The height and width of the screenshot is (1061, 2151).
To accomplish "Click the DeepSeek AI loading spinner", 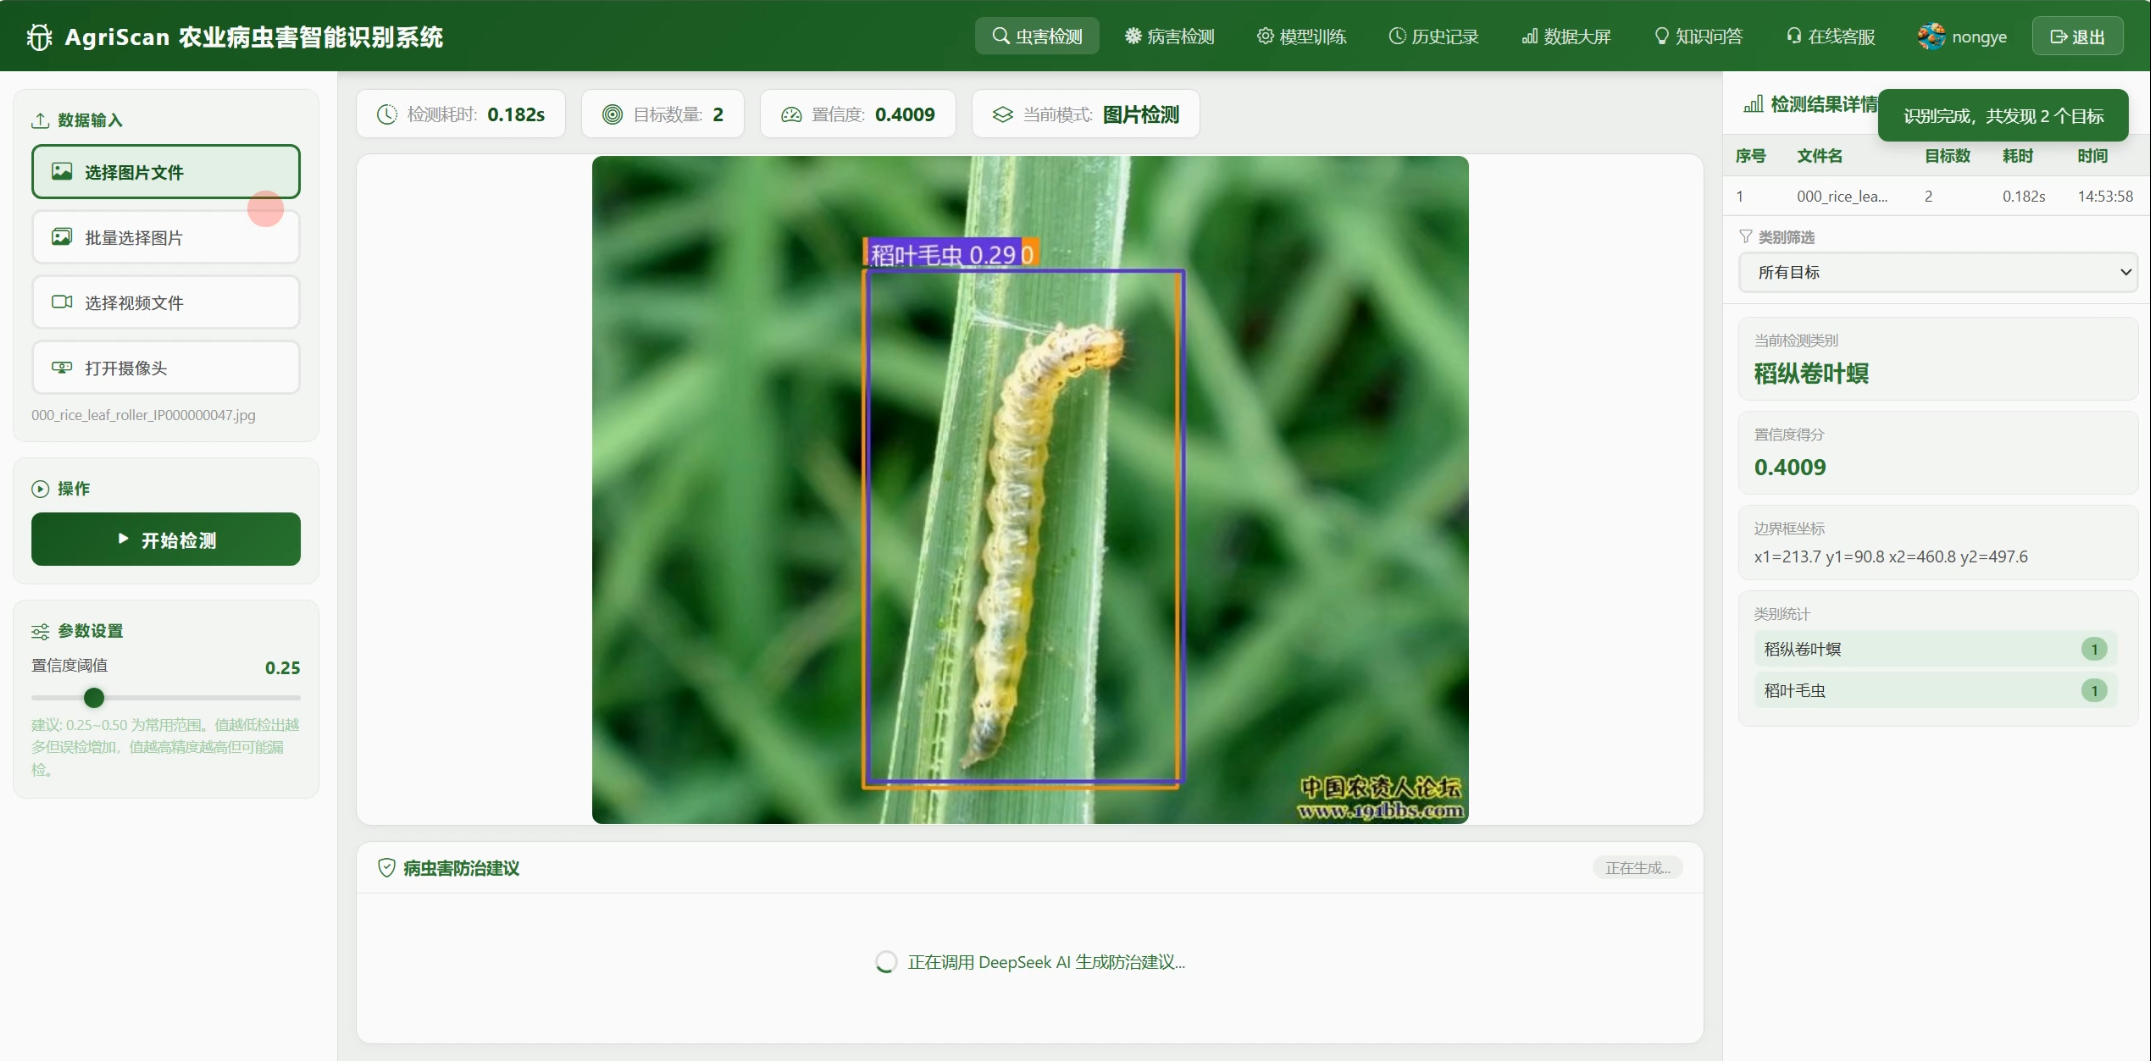I will (886, 962).
